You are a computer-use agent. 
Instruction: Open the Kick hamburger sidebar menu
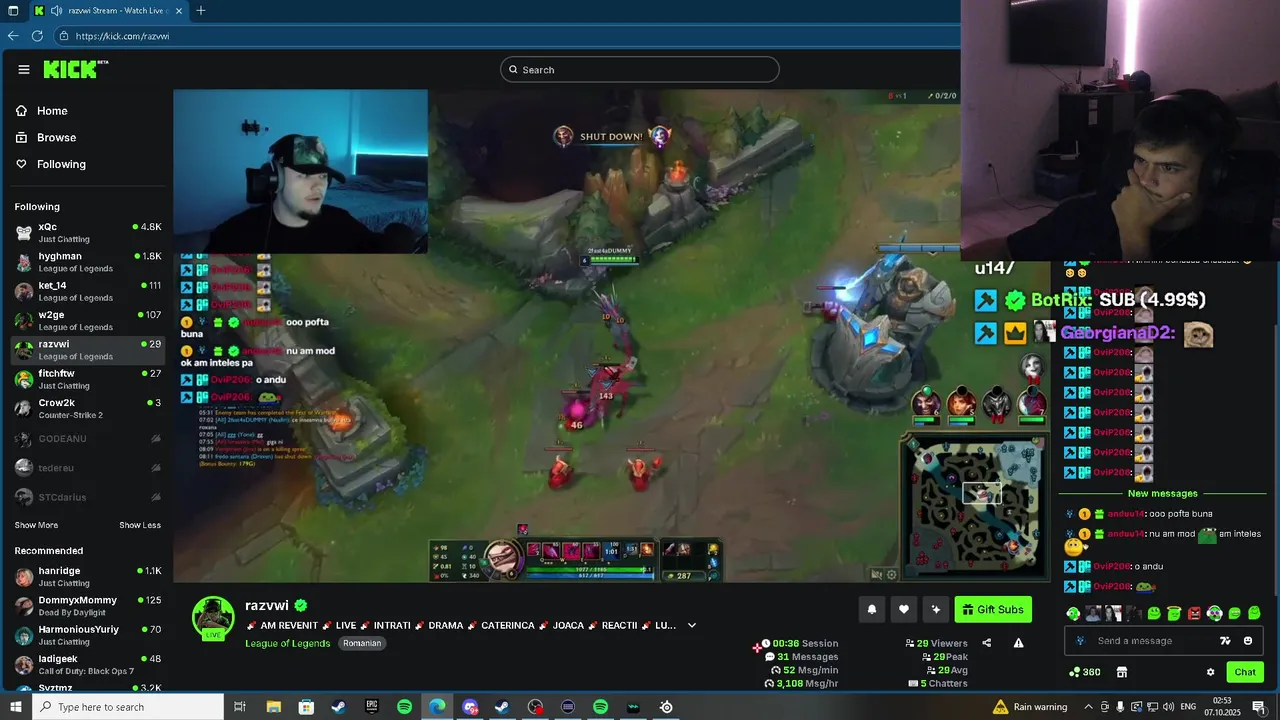(x=23, y=69)
